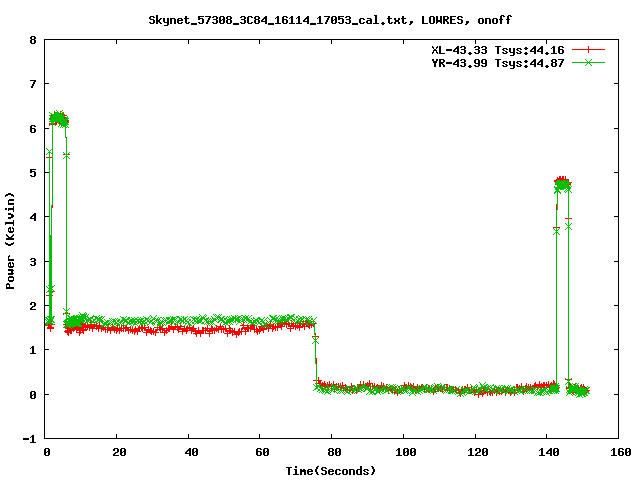Click the x-axis tick label '40'
The image size is (640, 480).
pos(191,452)
